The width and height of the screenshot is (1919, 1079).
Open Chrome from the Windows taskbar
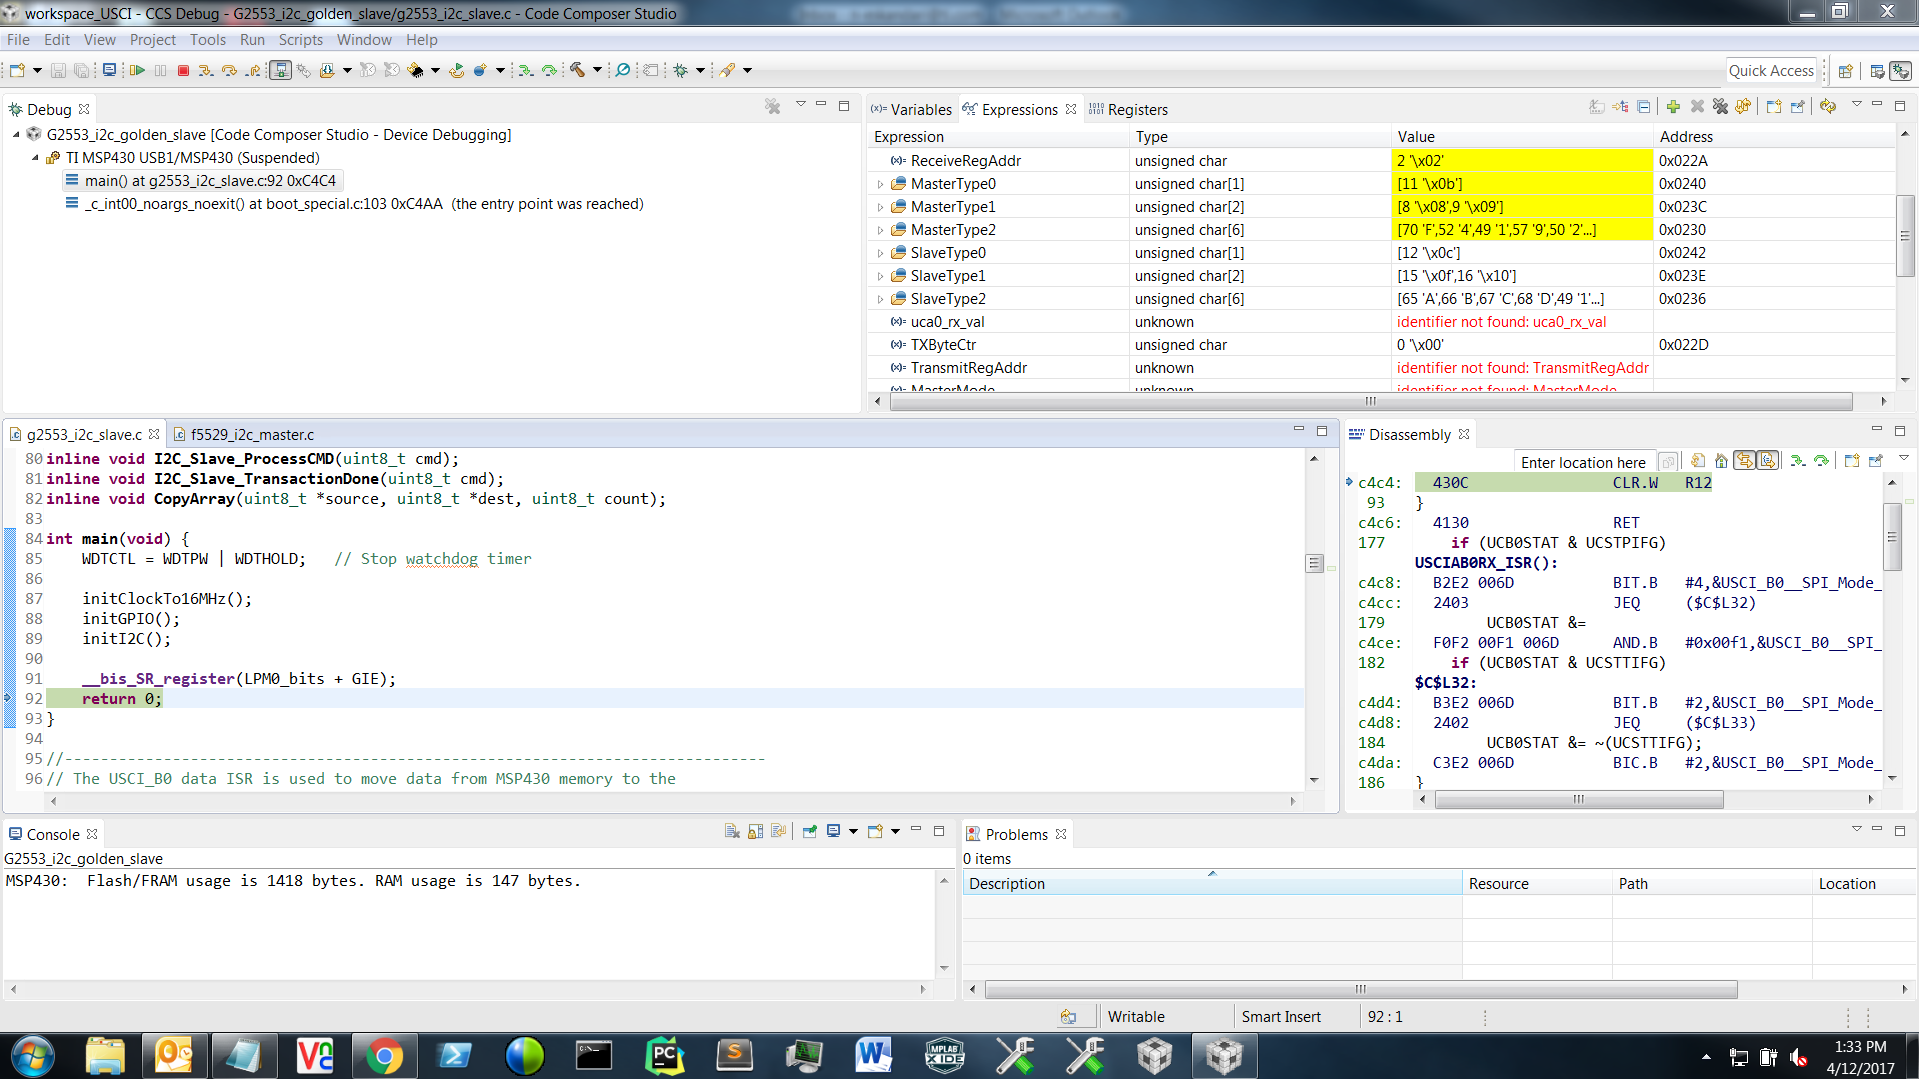(x=384, y=1056)
